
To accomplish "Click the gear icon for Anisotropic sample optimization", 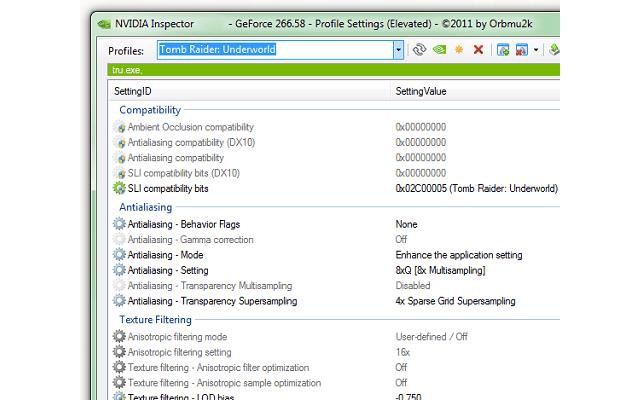I will tap(119, 382).
